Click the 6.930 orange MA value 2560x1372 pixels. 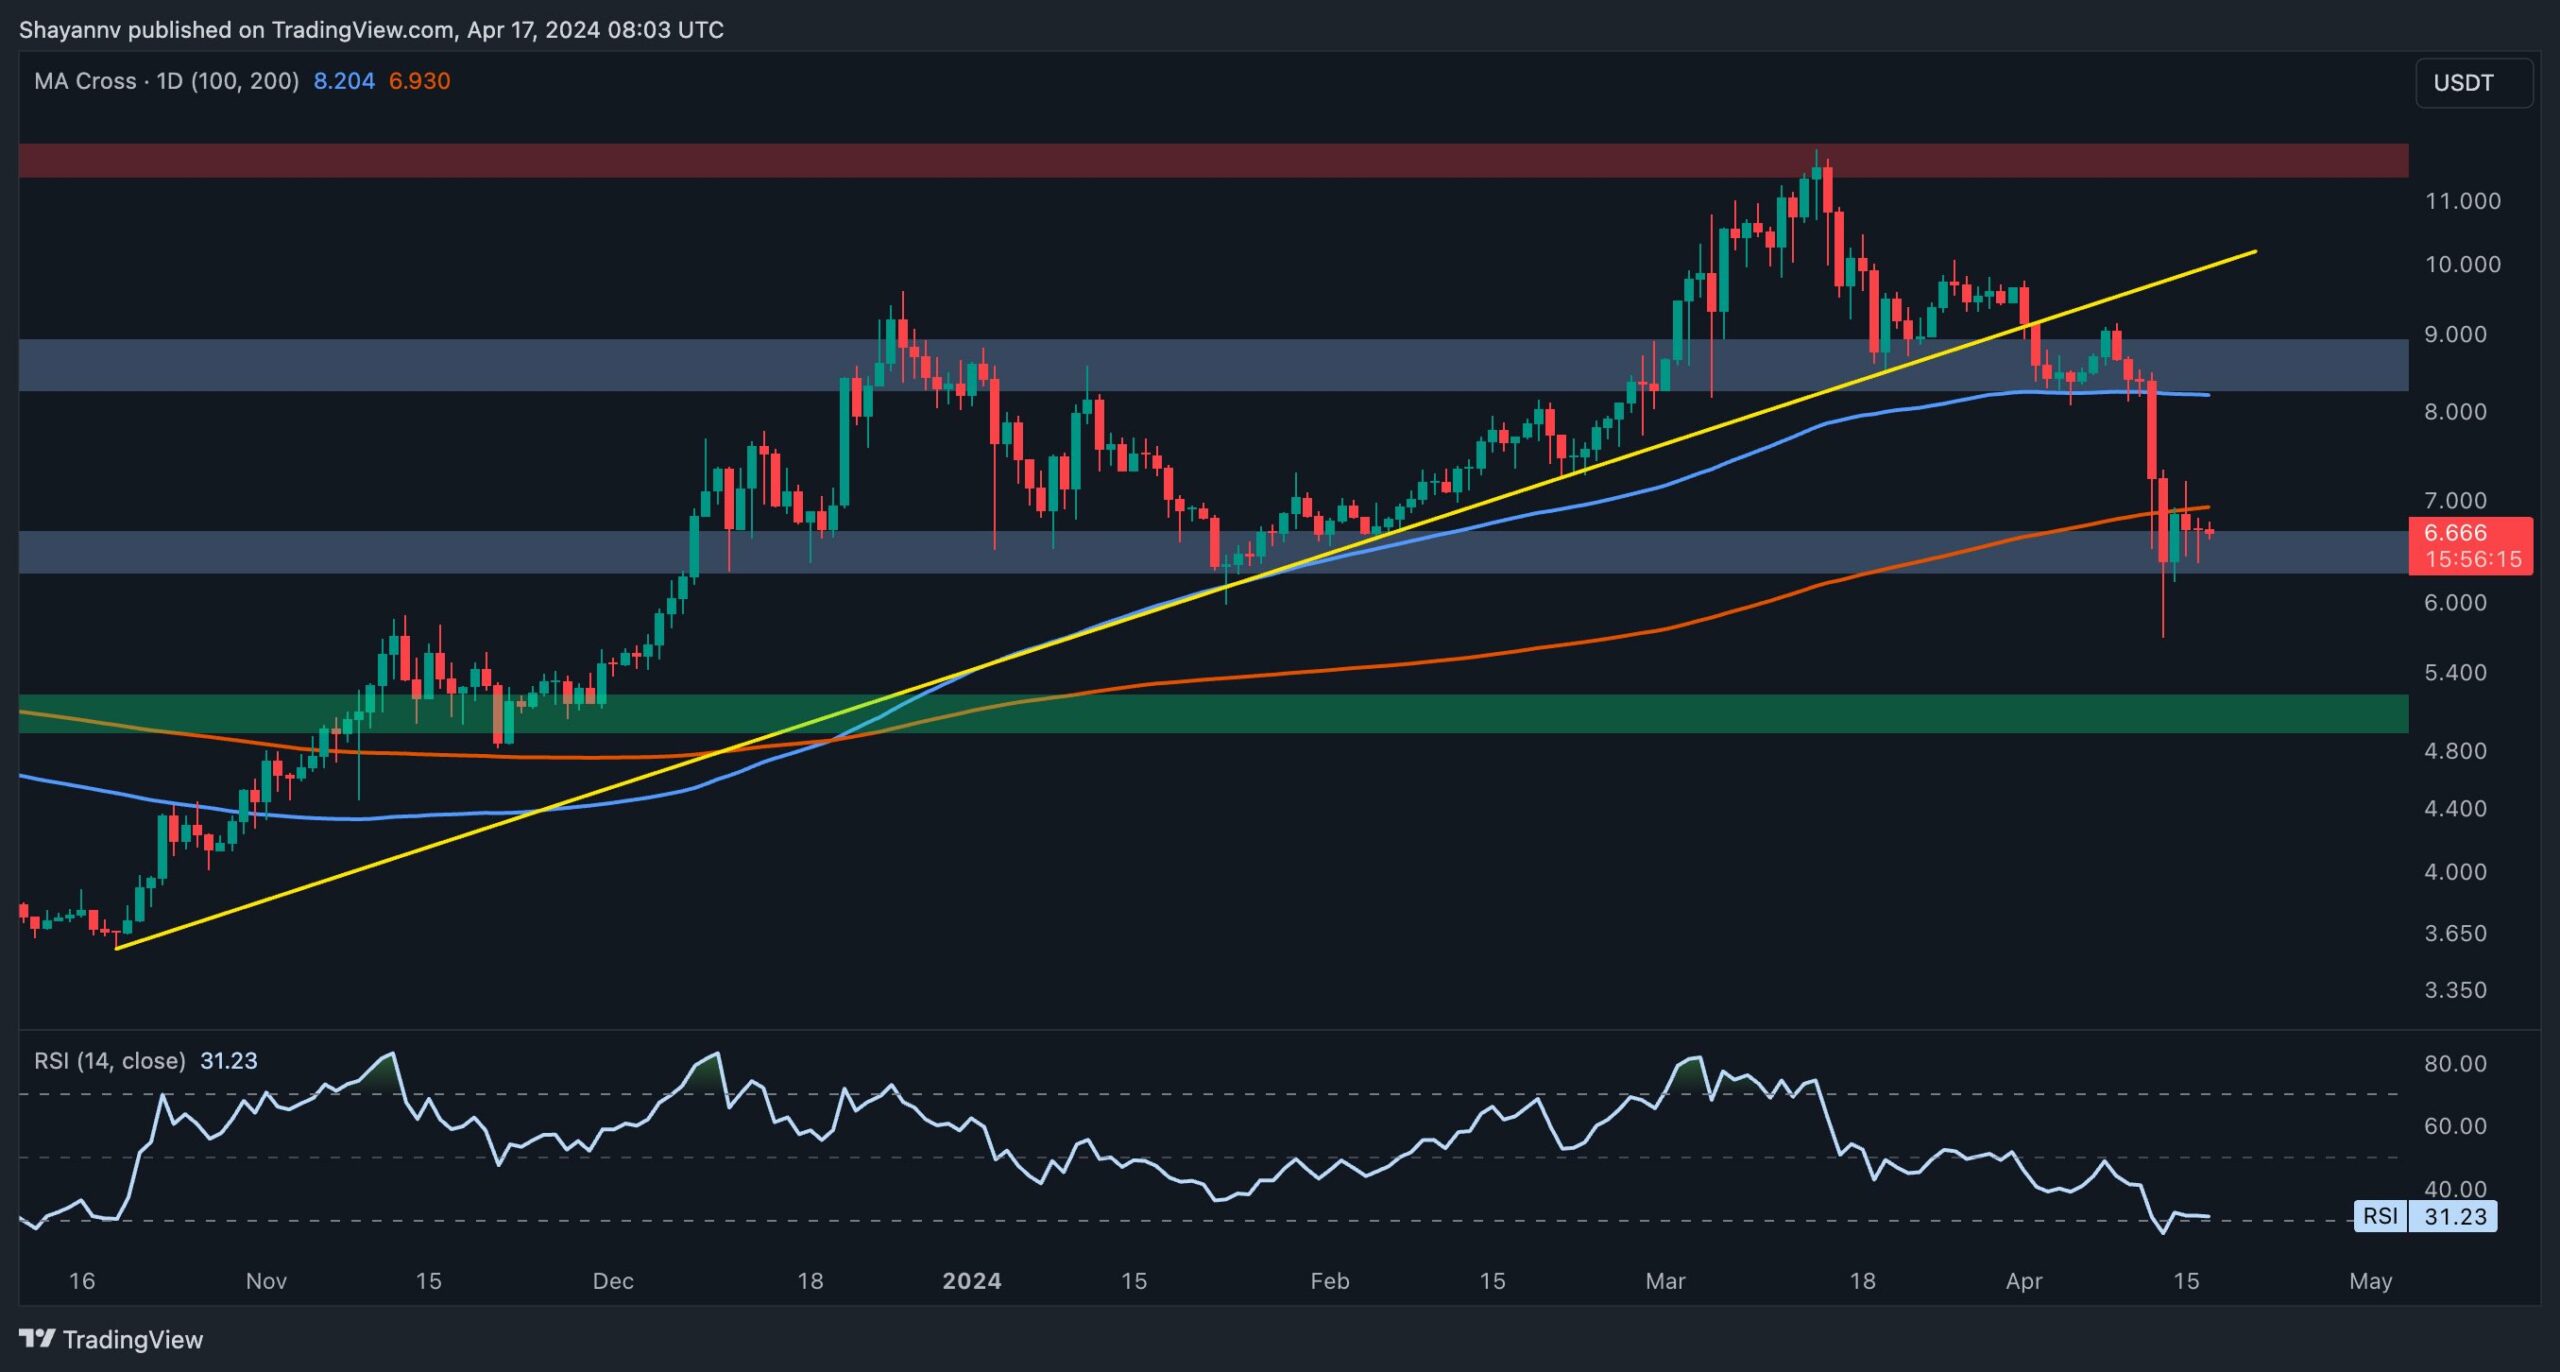point(419,81)
